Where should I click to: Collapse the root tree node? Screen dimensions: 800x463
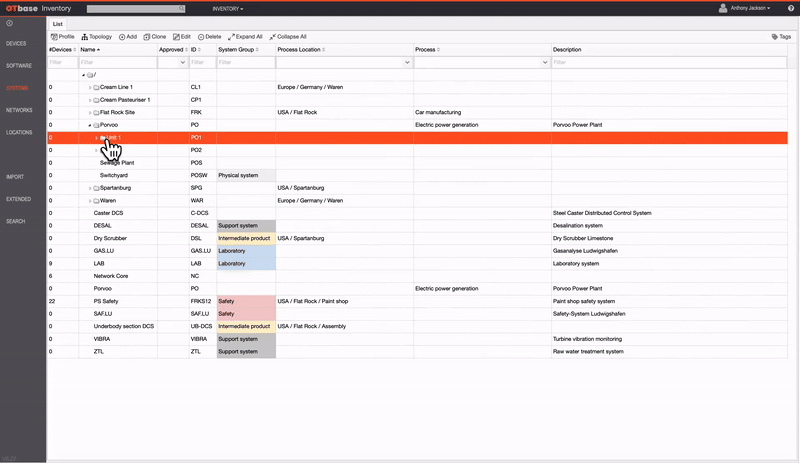(84, 75)
